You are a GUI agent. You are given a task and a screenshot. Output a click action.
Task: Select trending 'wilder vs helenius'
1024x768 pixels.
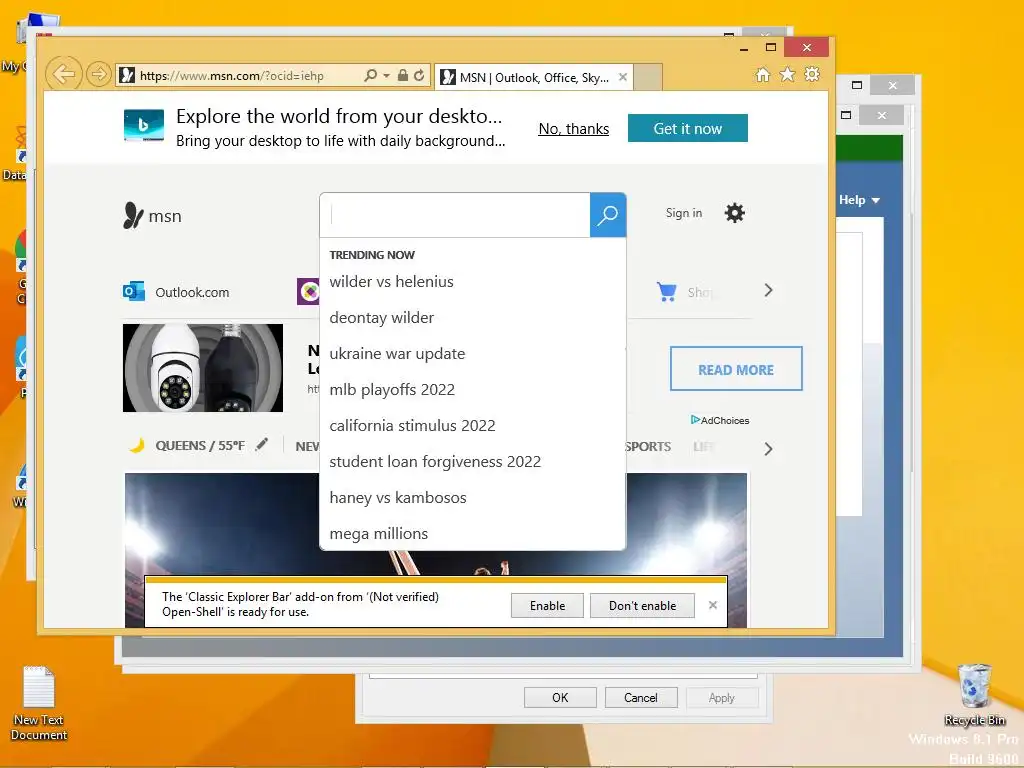pyautogui.click(x=391, y=281)
